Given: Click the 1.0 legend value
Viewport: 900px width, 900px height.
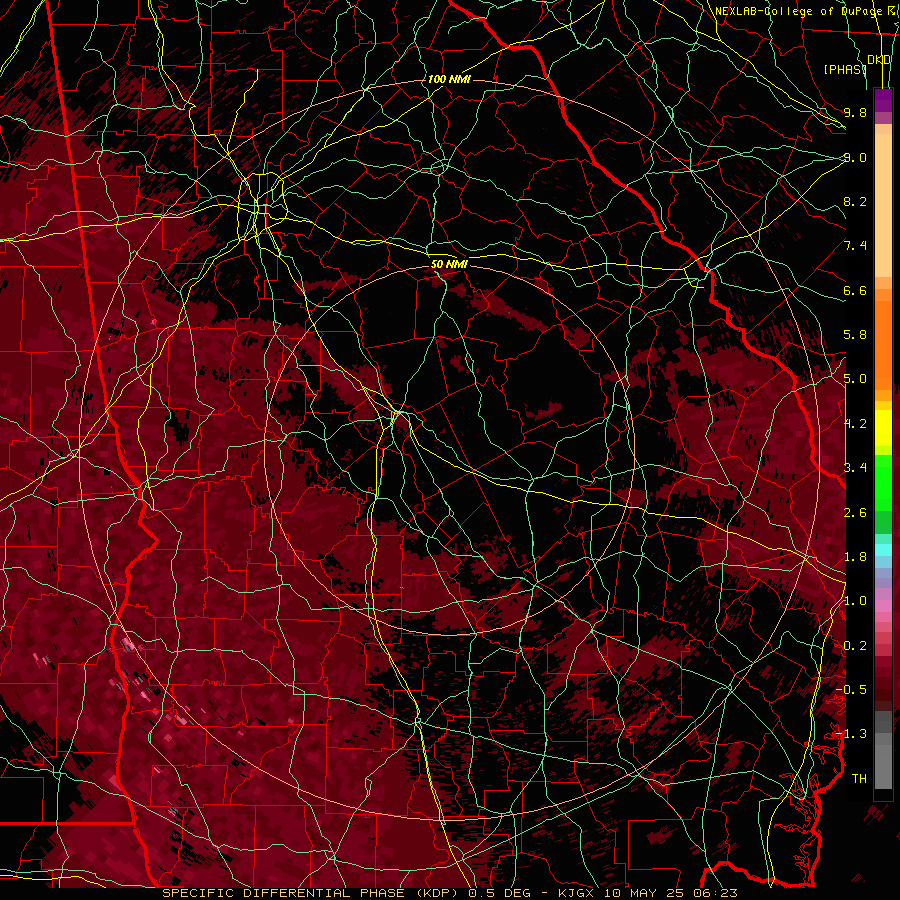Looking at the screenshot, I should [x=855, y=601].
